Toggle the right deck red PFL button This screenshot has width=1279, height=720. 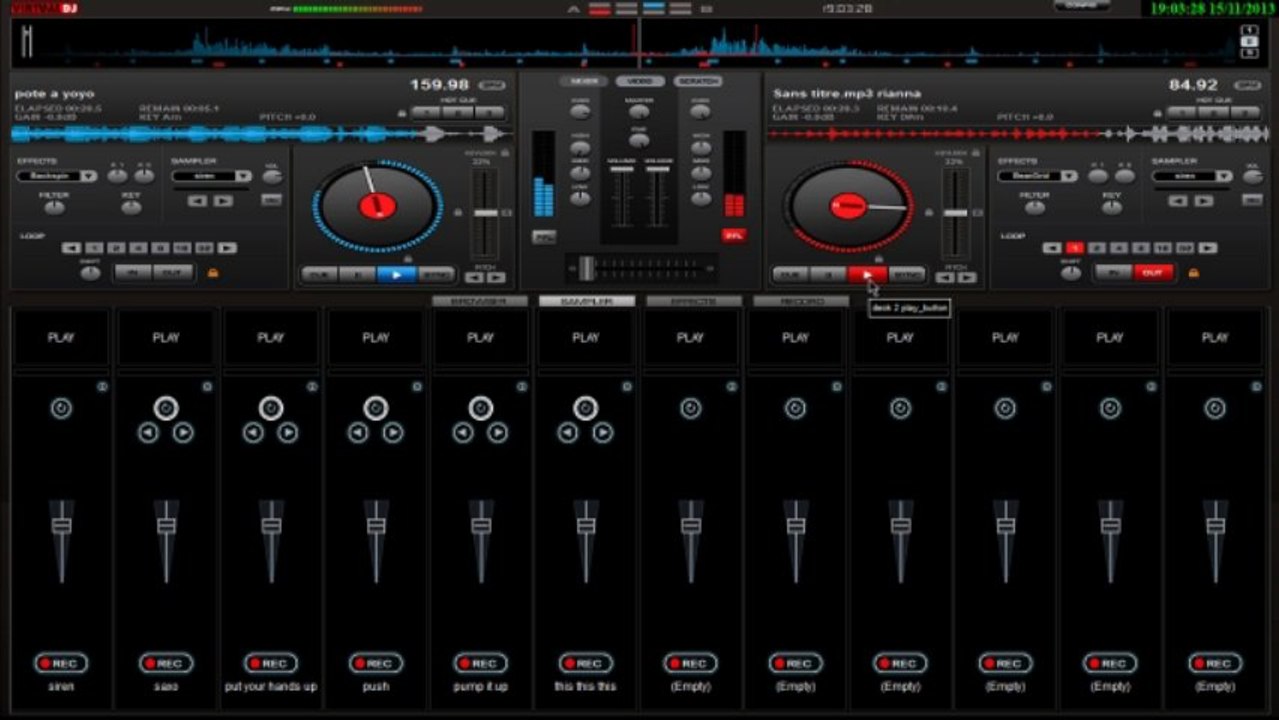click(x=735, y=236)
